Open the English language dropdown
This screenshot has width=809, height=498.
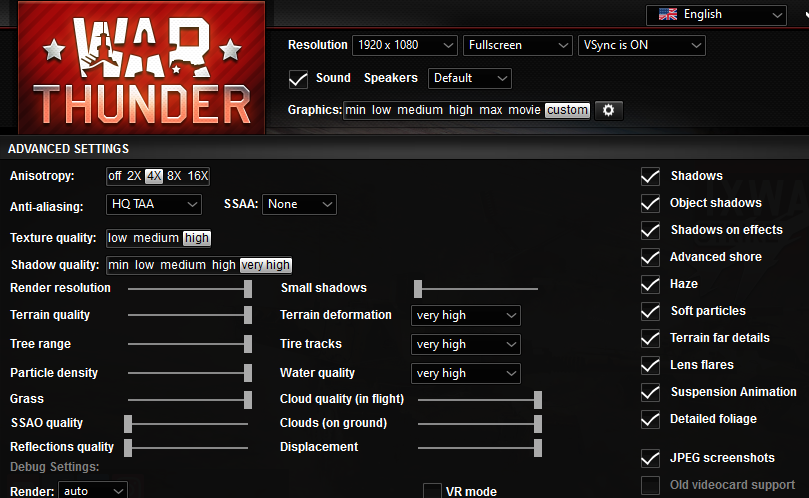[x=716, y=15]
